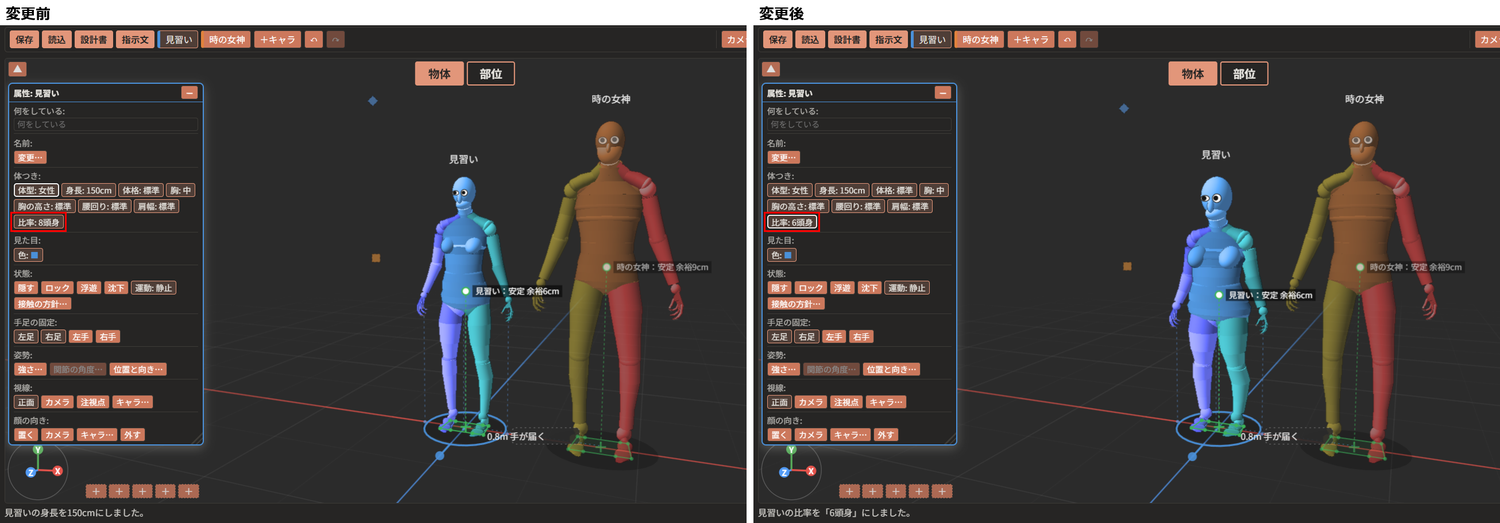
Task: Collapse panels with the up-triangle button in 変更後
Action: (x=771, y=69)
